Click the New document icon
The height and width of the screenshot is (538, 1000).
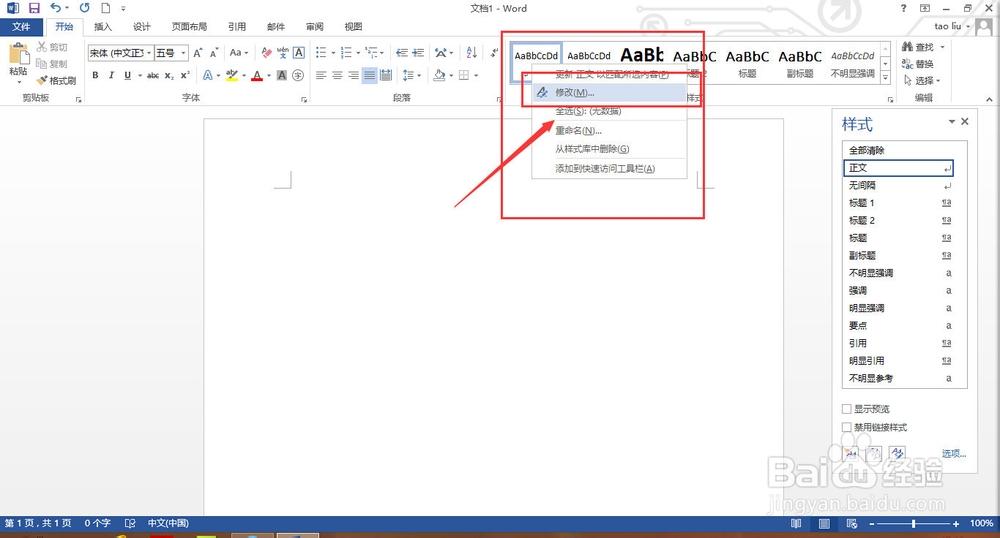[x=106, y=8]
